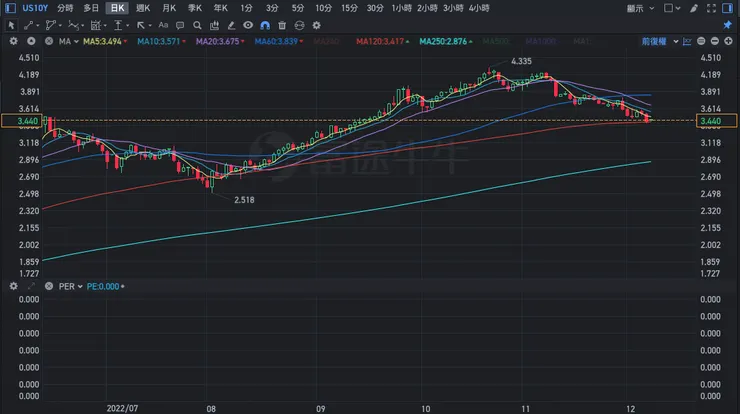Click the sync drawings icon
Viewport: 740px width, 414px height.
(299, 25)
